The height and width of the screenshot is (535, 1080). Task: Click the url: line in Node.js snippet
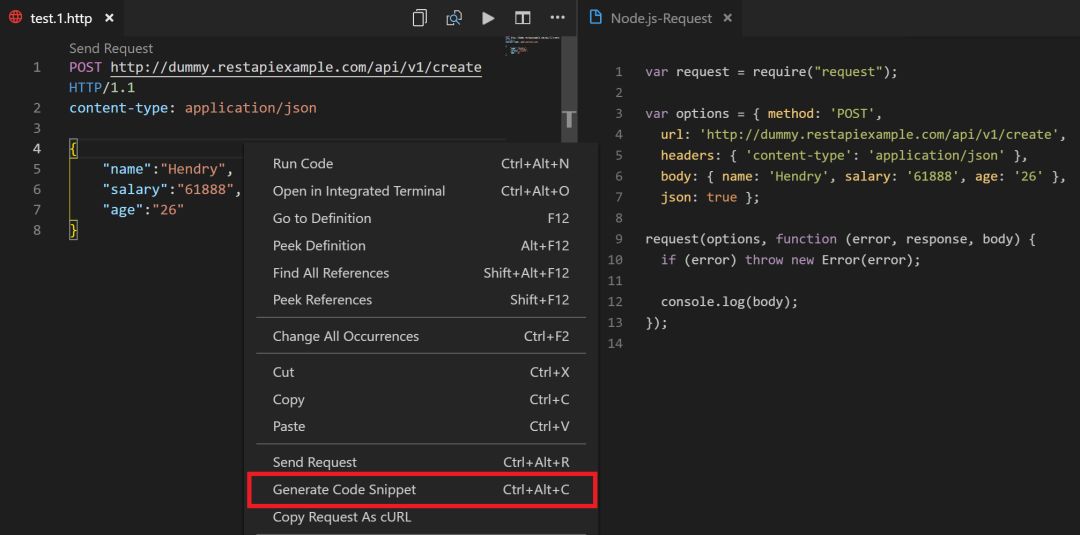[x=863, y=134]
